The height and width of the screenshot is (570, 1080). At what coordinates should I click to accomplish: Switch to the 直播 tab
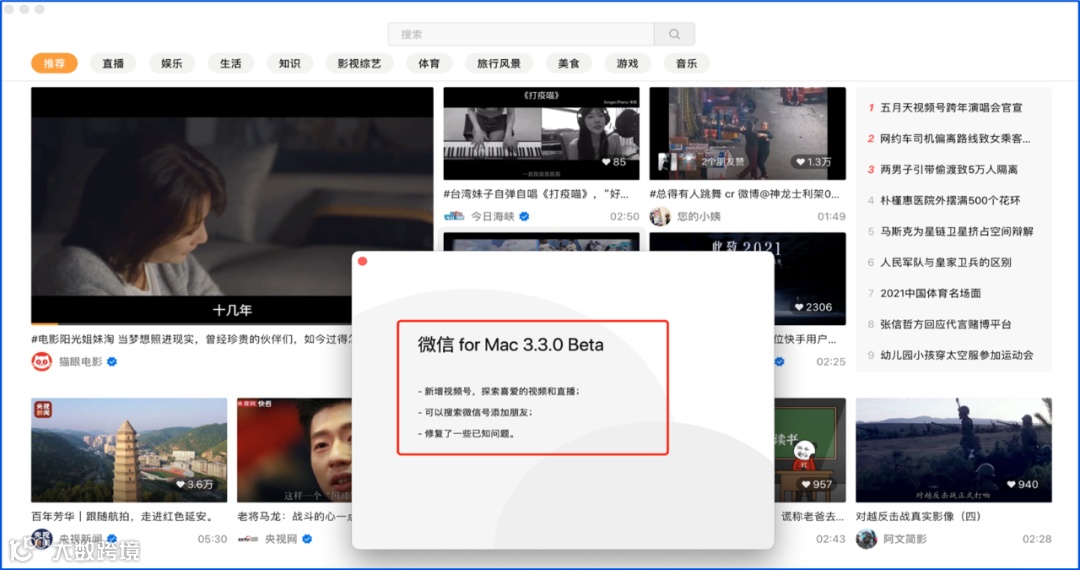pyautogui.click(x=113, y=63)
